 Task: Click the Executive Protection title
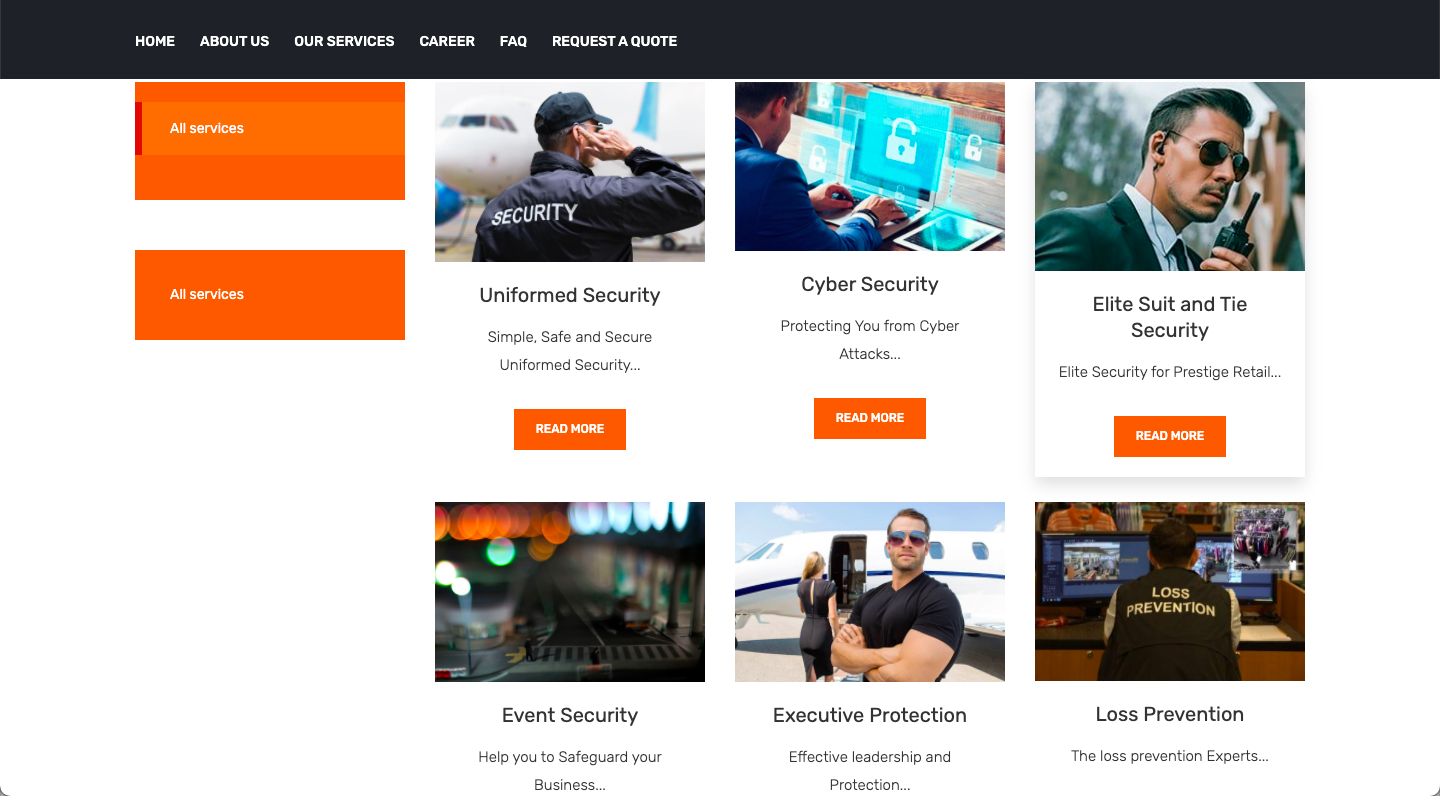(870, 715)
